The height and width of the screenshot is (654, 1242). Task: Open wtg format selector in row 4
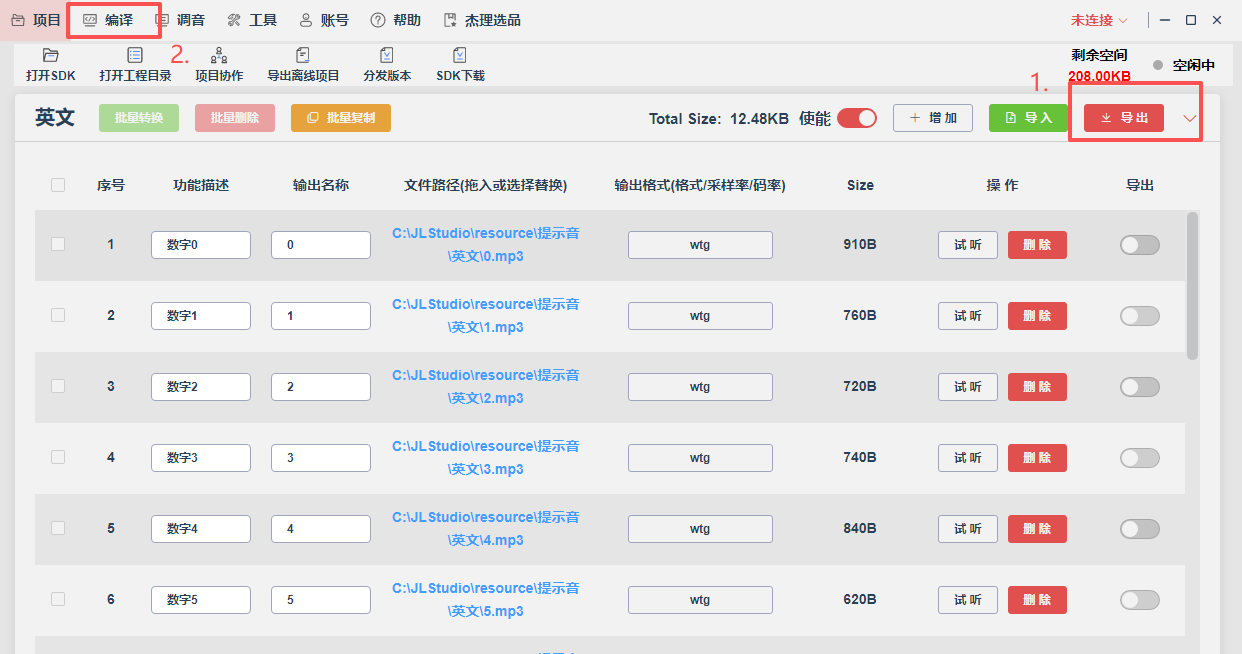[x=700, y=458]
